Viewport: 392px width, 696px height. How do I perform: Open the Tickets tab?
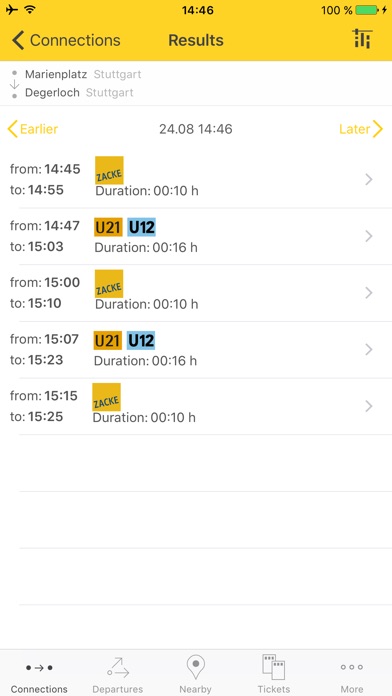pos(273,674)
